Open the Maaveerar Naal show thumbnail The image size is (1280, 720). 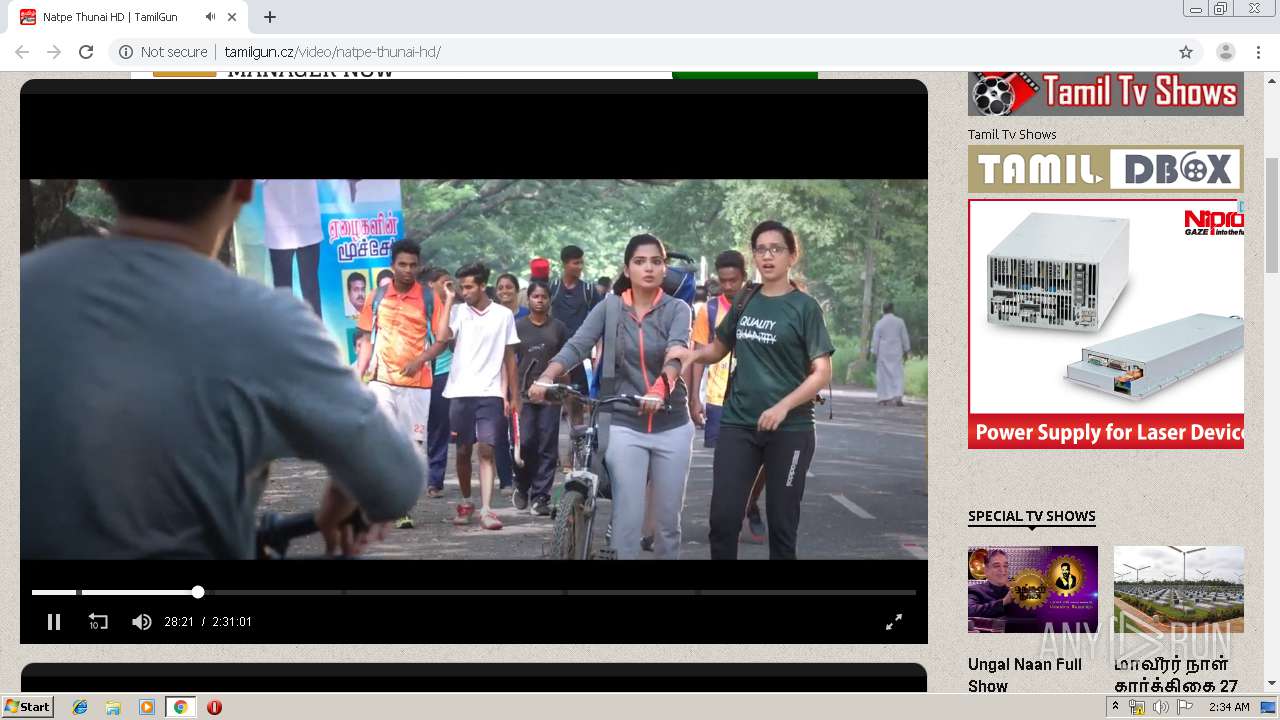(x=1179, y=589)
